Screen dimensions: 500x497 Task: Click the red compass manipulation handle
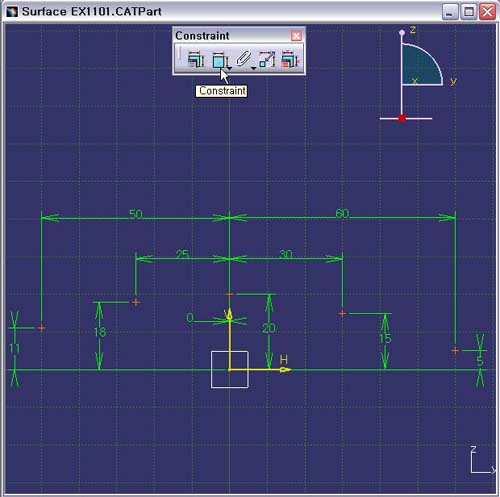click(402, 118)
